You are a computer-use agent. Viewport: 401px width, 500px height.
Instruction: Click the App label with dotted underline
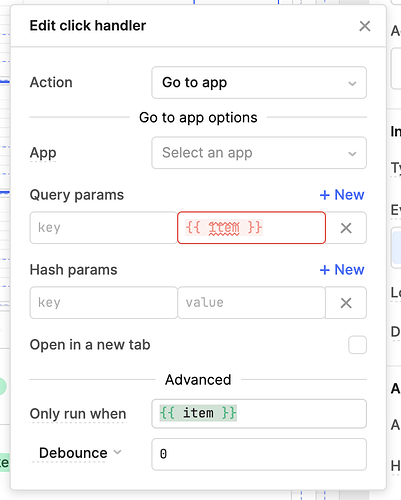pos(43,153)
